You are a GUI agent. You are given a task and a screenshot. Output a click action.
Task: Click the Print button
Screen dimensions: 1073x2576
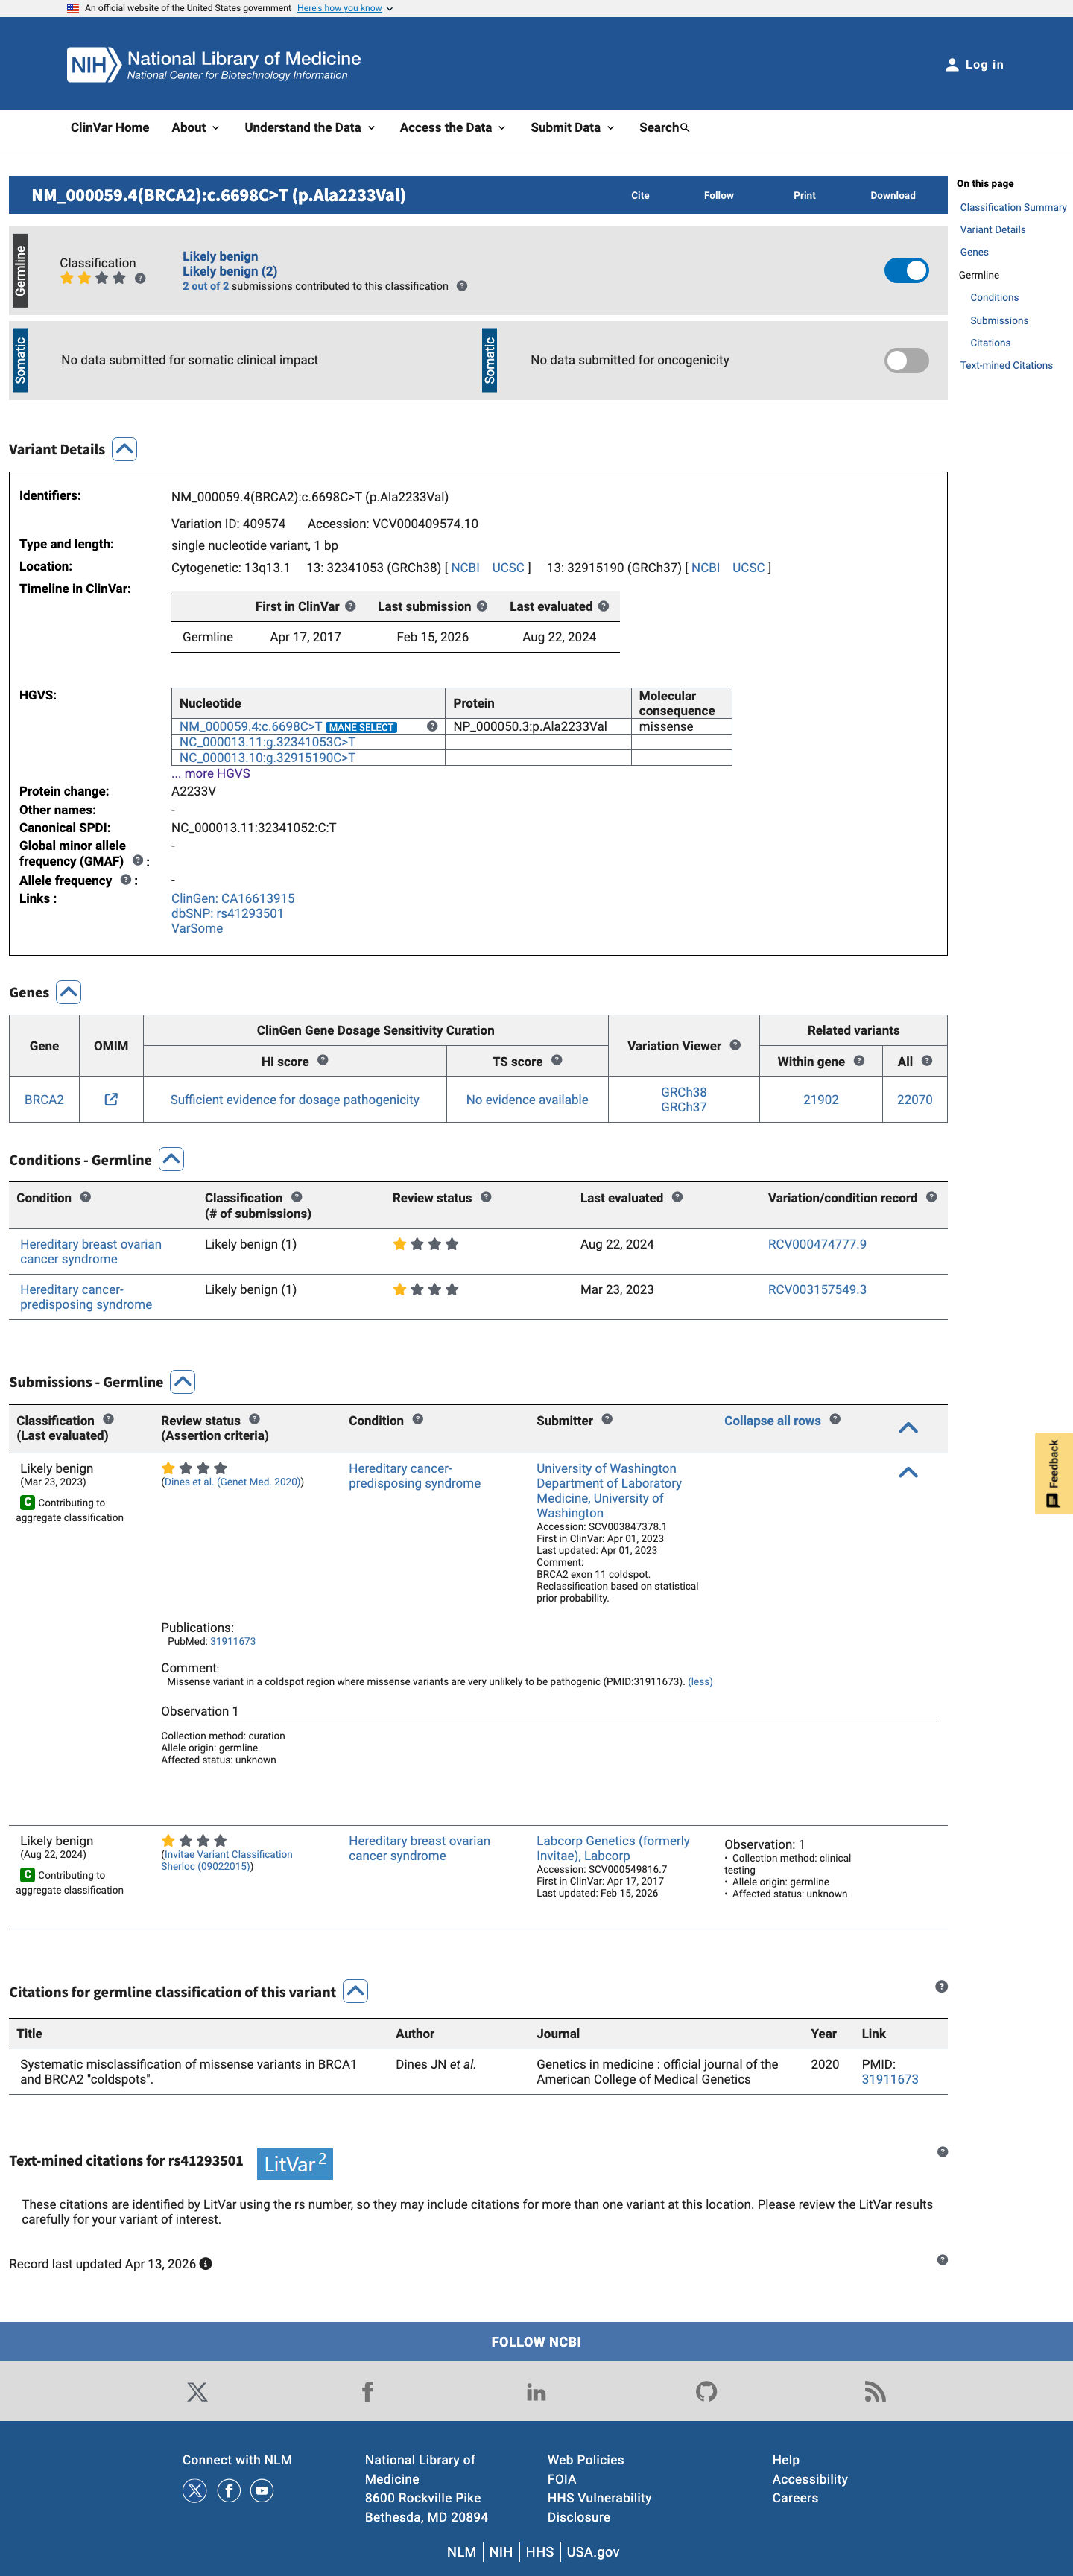click(804, 196)
